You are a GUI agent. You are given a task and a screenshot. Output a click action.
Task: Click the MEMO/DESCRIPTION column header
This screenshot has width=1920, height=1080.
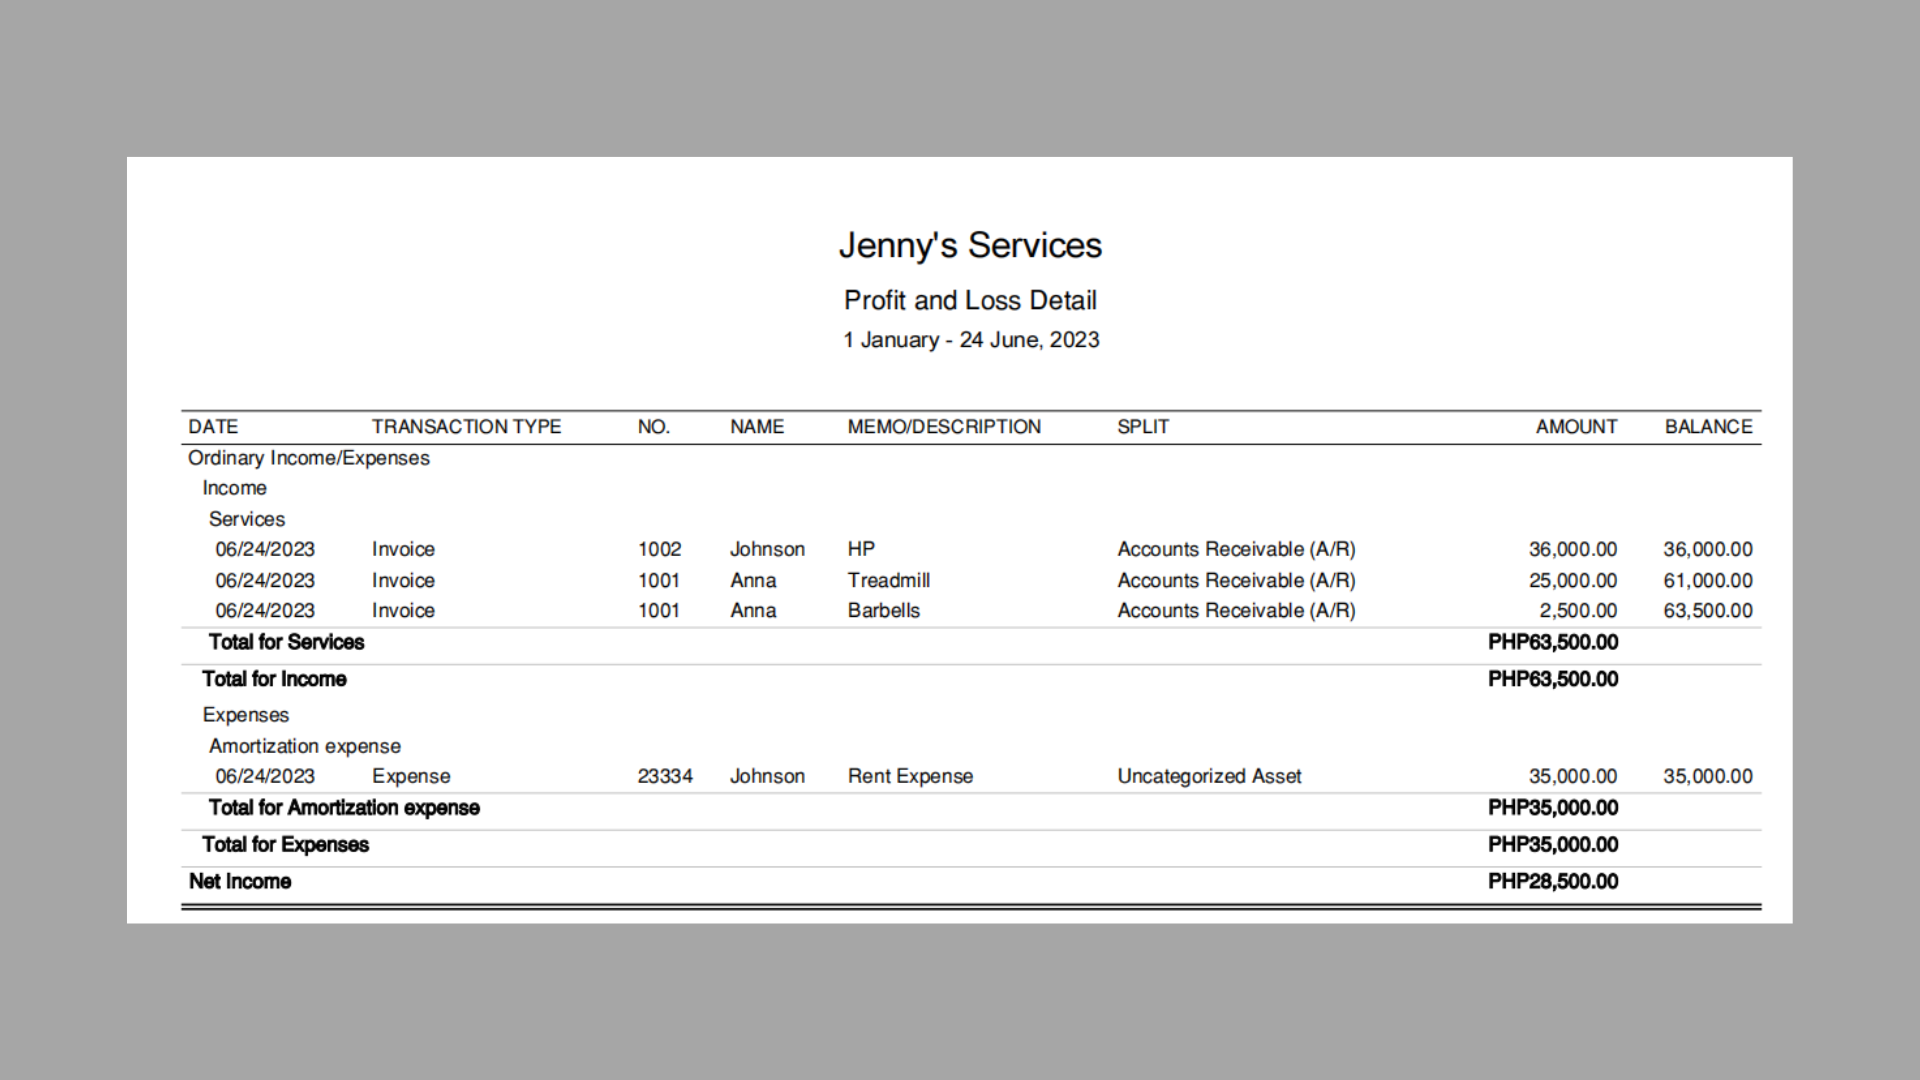(x=943, y=427)
